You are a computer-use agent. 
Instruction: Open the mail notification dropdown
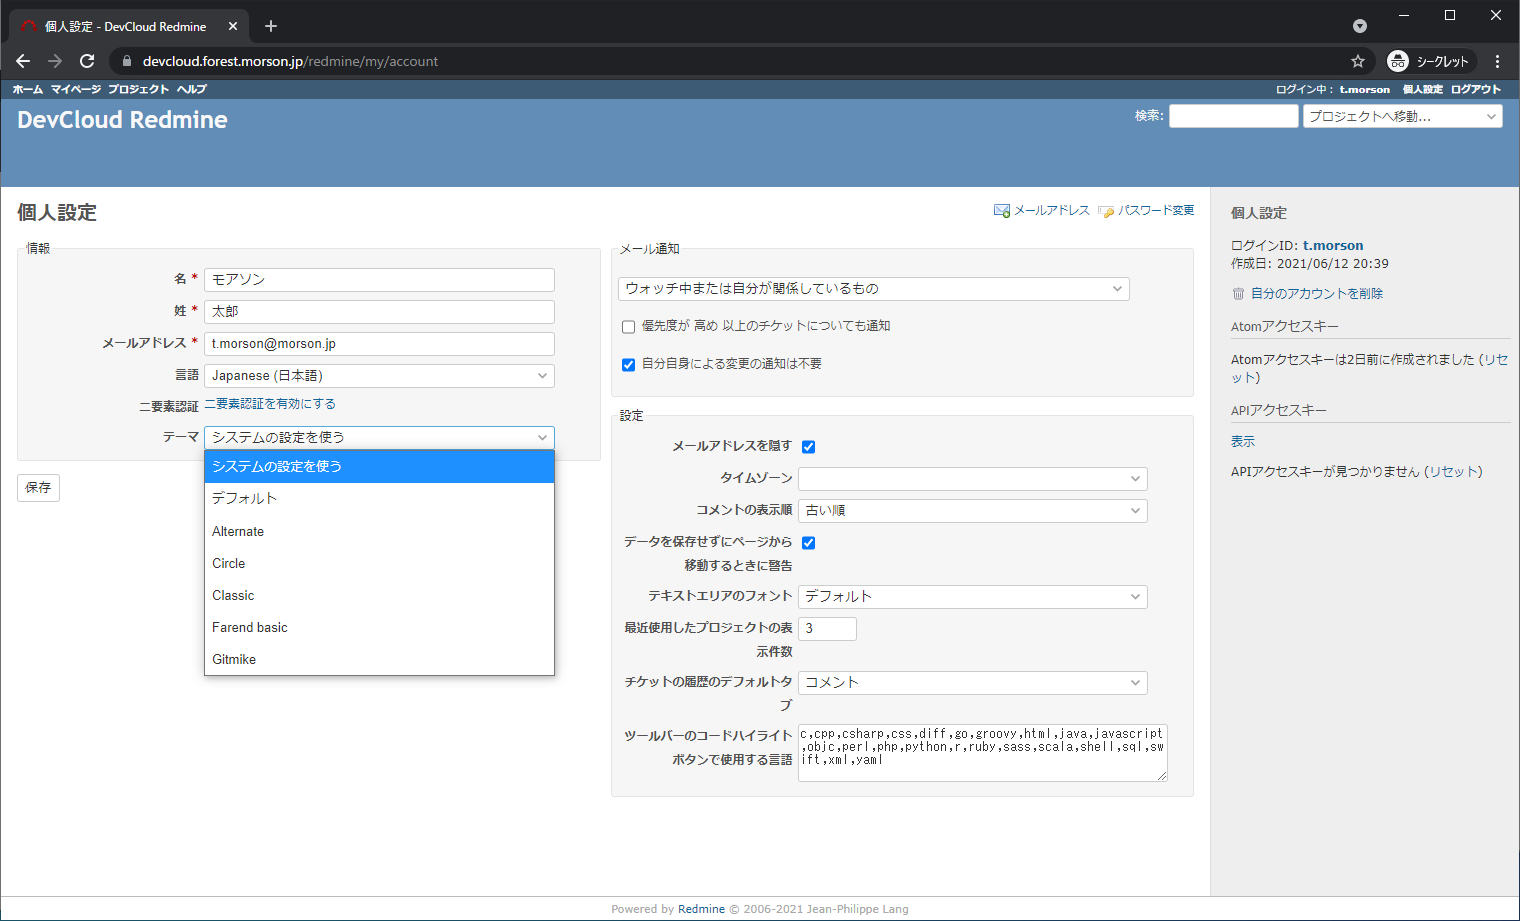(x=873, y=289)
